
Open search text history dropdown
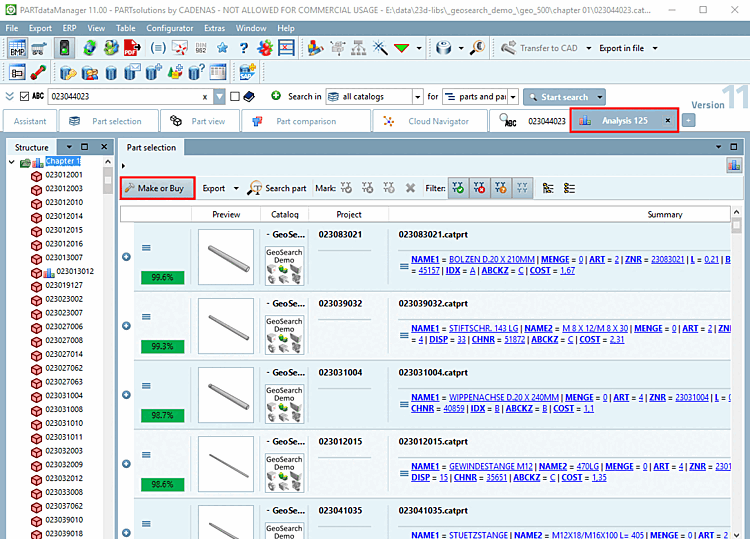219,97
